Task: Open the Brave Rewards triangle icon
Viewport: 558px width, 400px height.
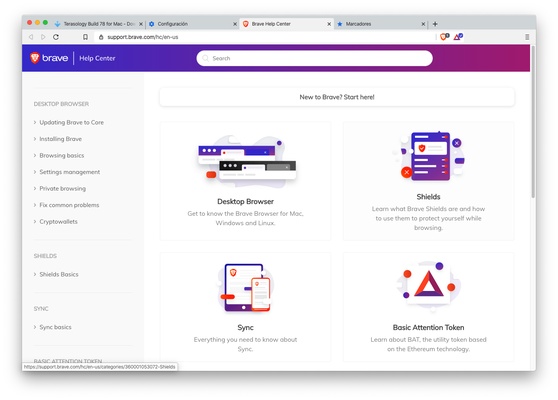Action: (458, 37)
